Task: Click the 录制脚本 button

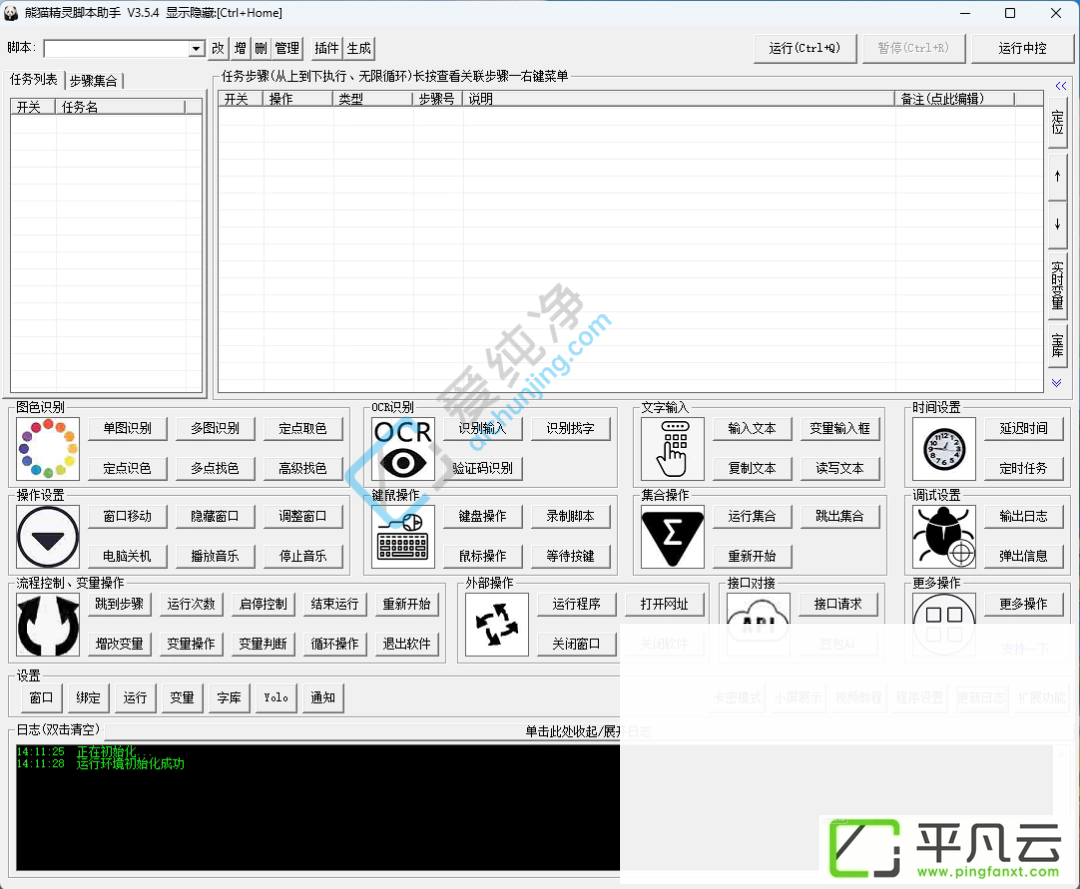Action: pos(570,516)
